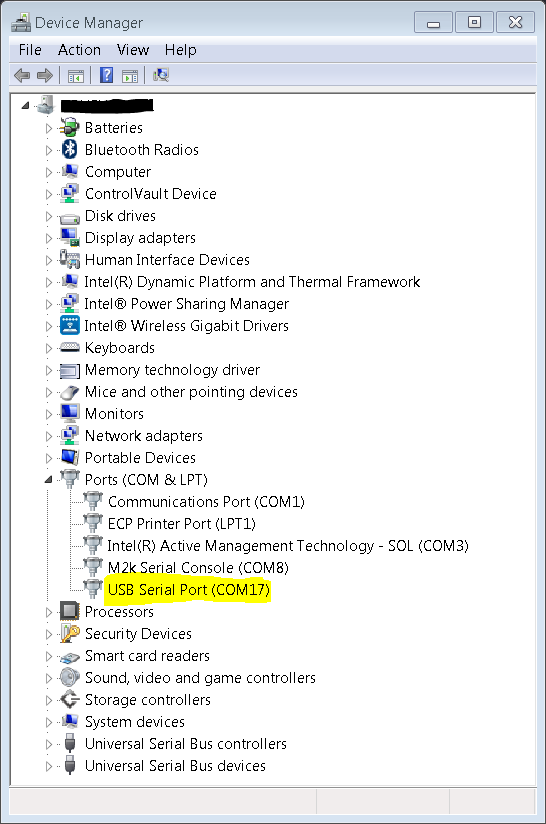This screenshot has width=546, height=824.
Task: Toggle the action pane toolbar icon
Action: click(x=130, y=76)
